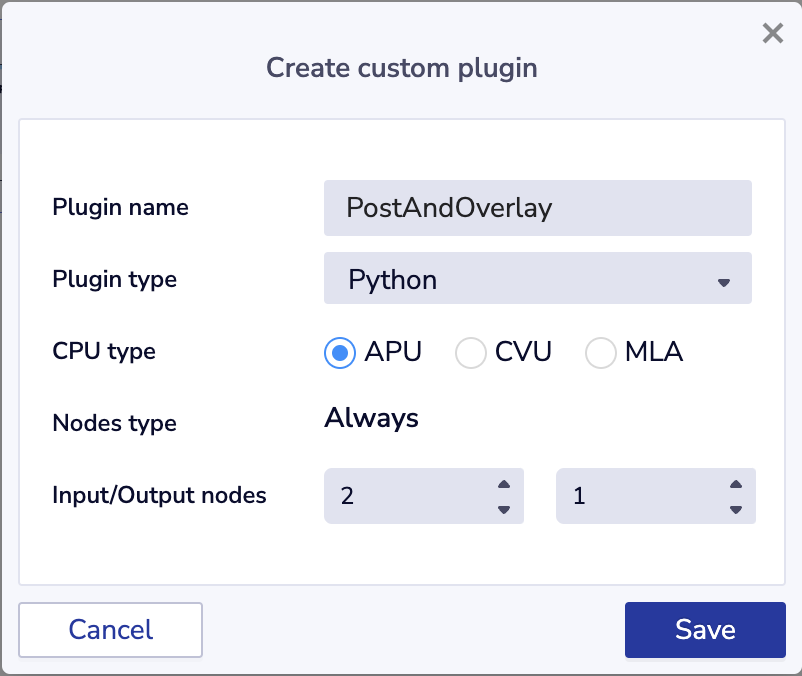Increment the output nodes value
The image size is (802, 676).
[736, 485]
